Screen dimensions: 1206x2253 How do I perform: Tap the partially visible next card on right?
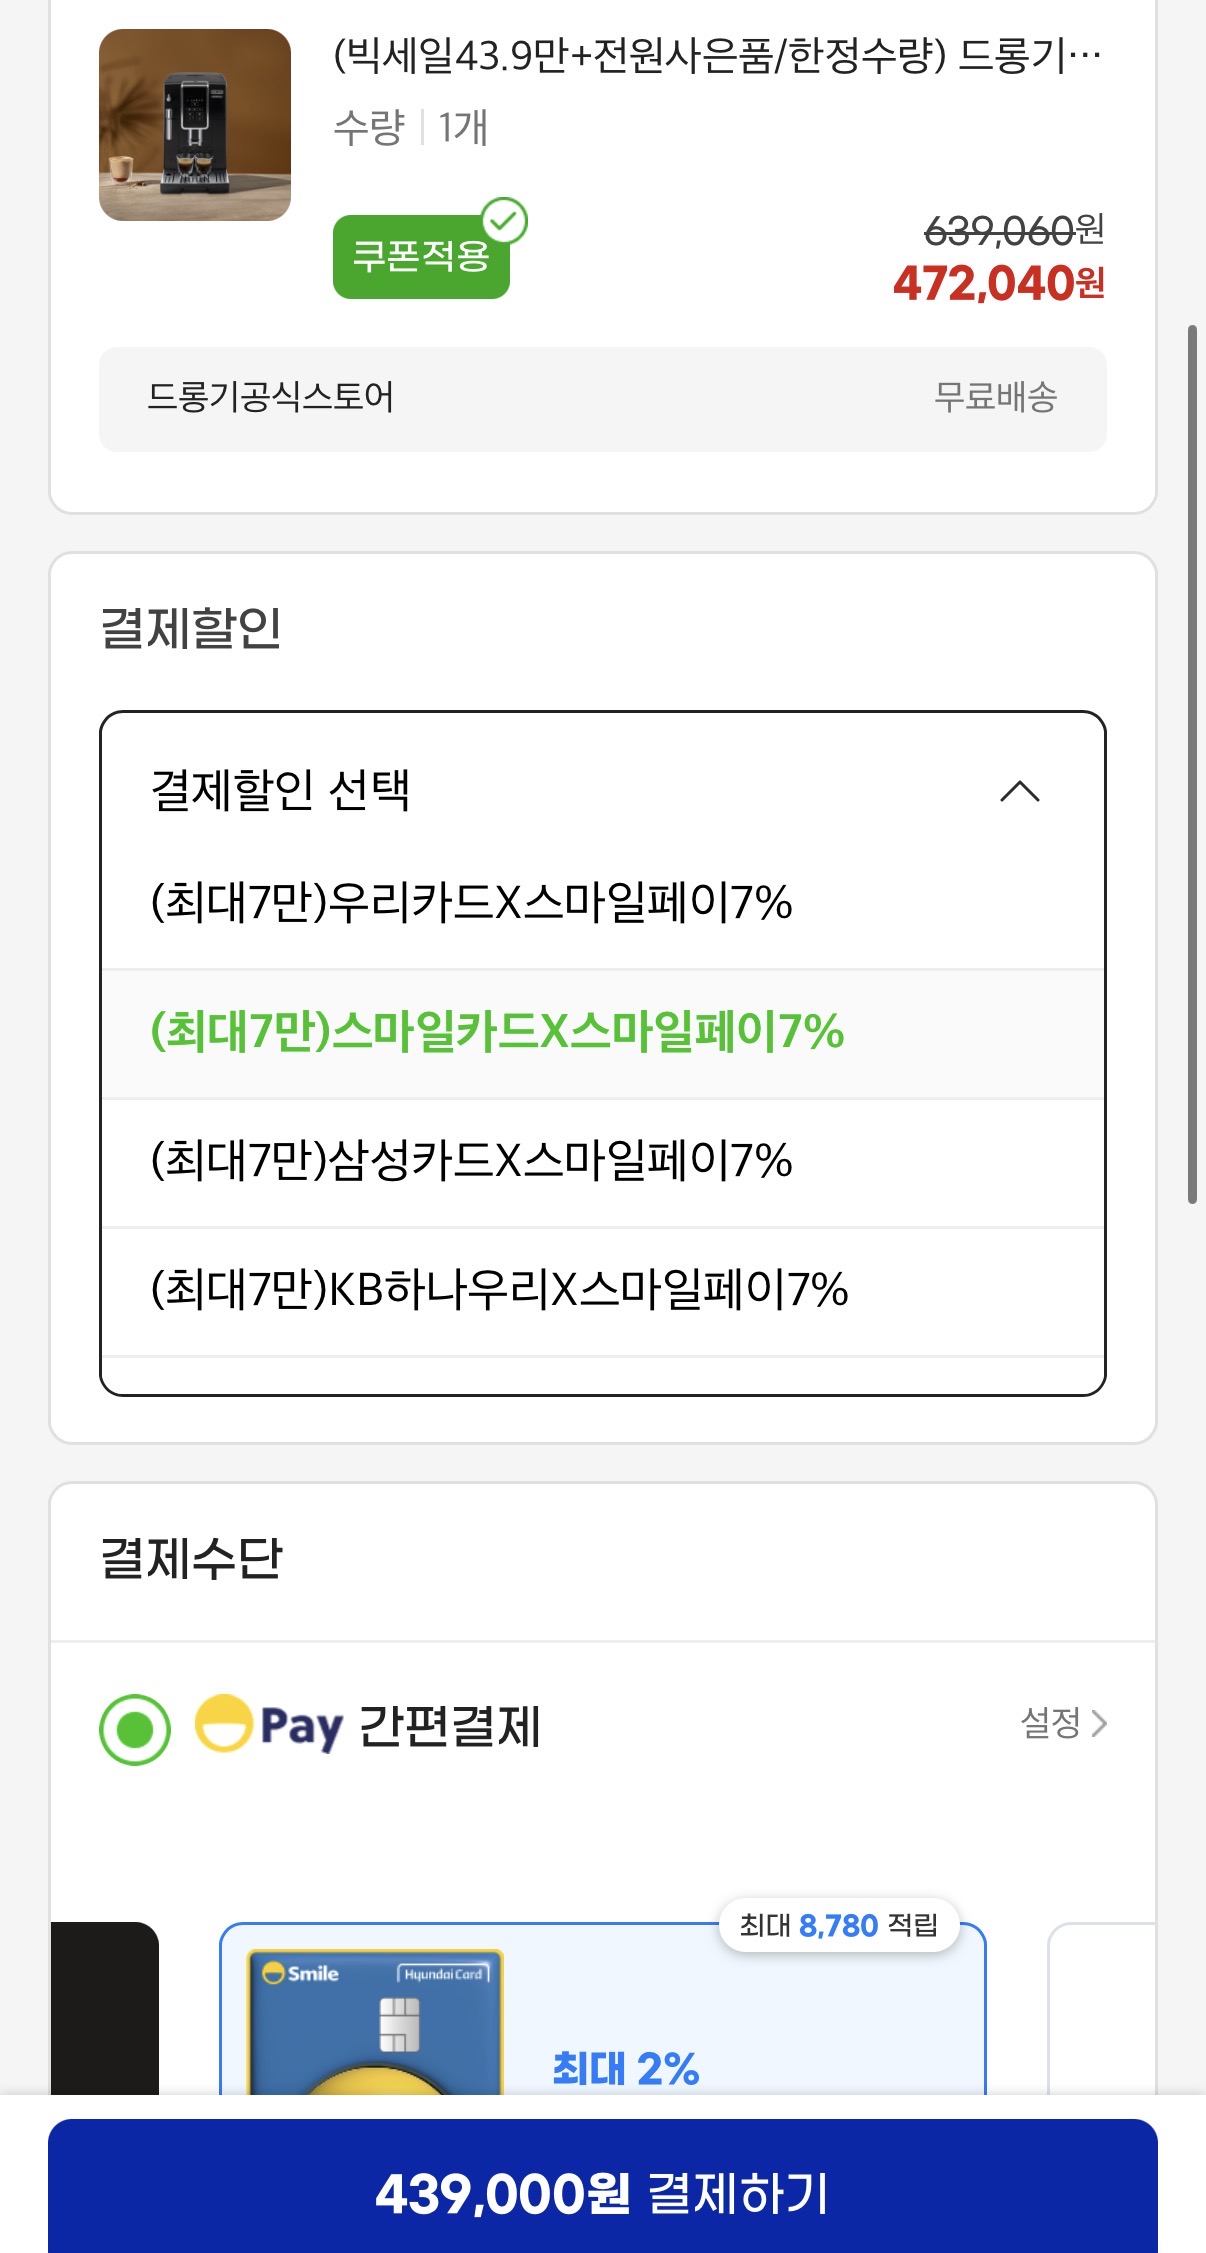click(x=1101, y=2008)
